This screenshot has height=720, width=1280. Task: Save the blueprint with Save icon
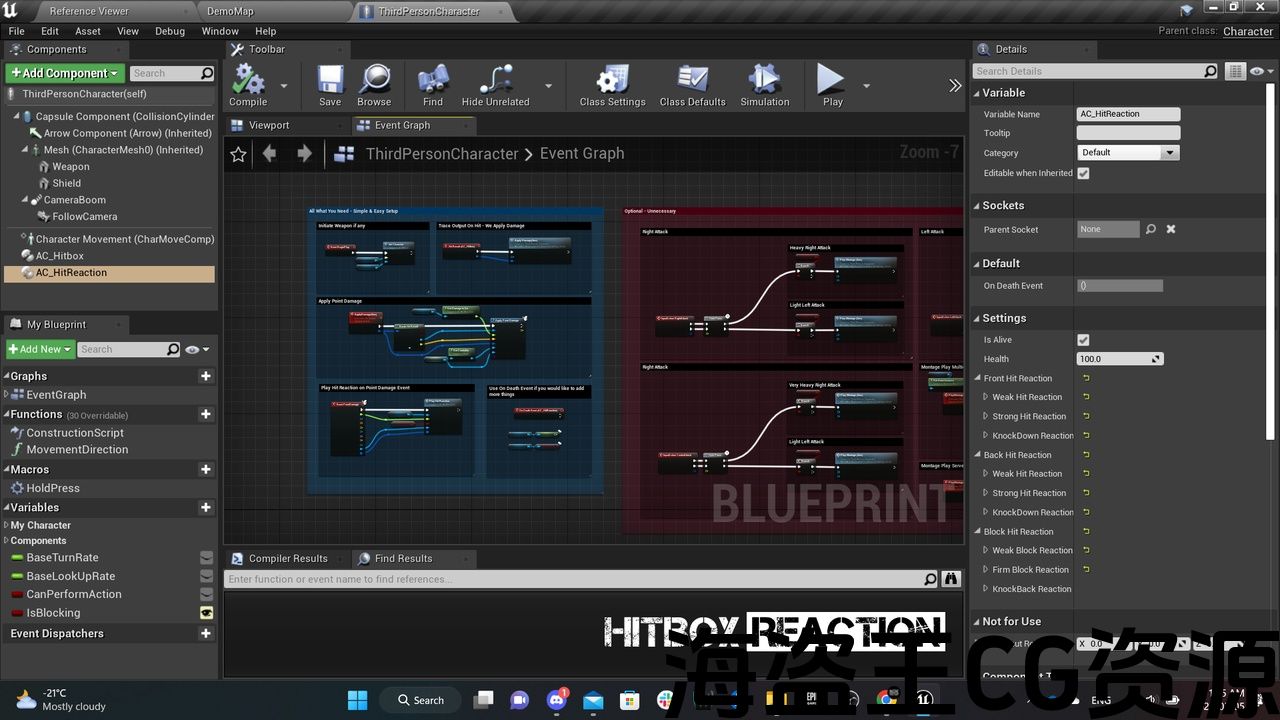(x=330, y=84)
